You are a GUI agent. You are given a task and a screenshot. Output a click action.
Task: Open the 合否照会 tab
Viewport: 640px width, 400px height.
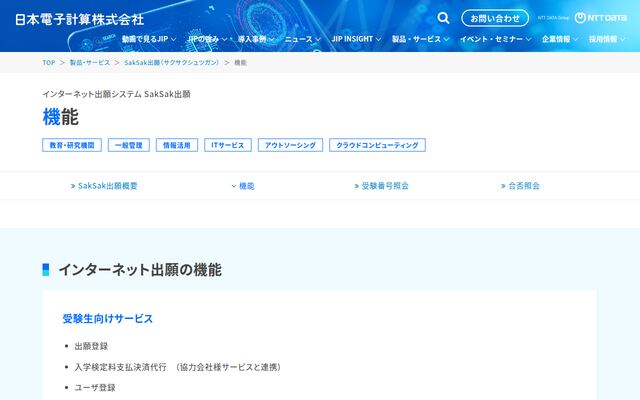click(x=520, y=186)
